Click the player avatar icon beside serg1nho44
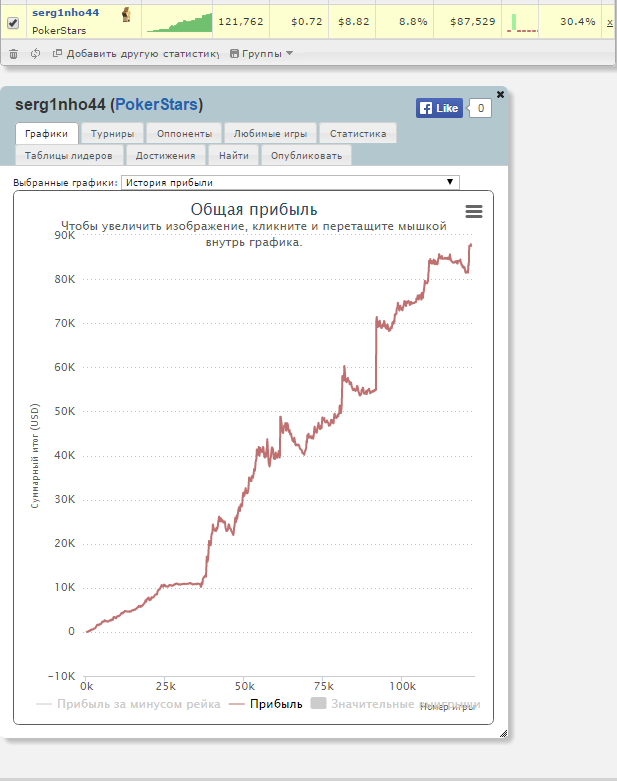 click(x=126, y=14)
